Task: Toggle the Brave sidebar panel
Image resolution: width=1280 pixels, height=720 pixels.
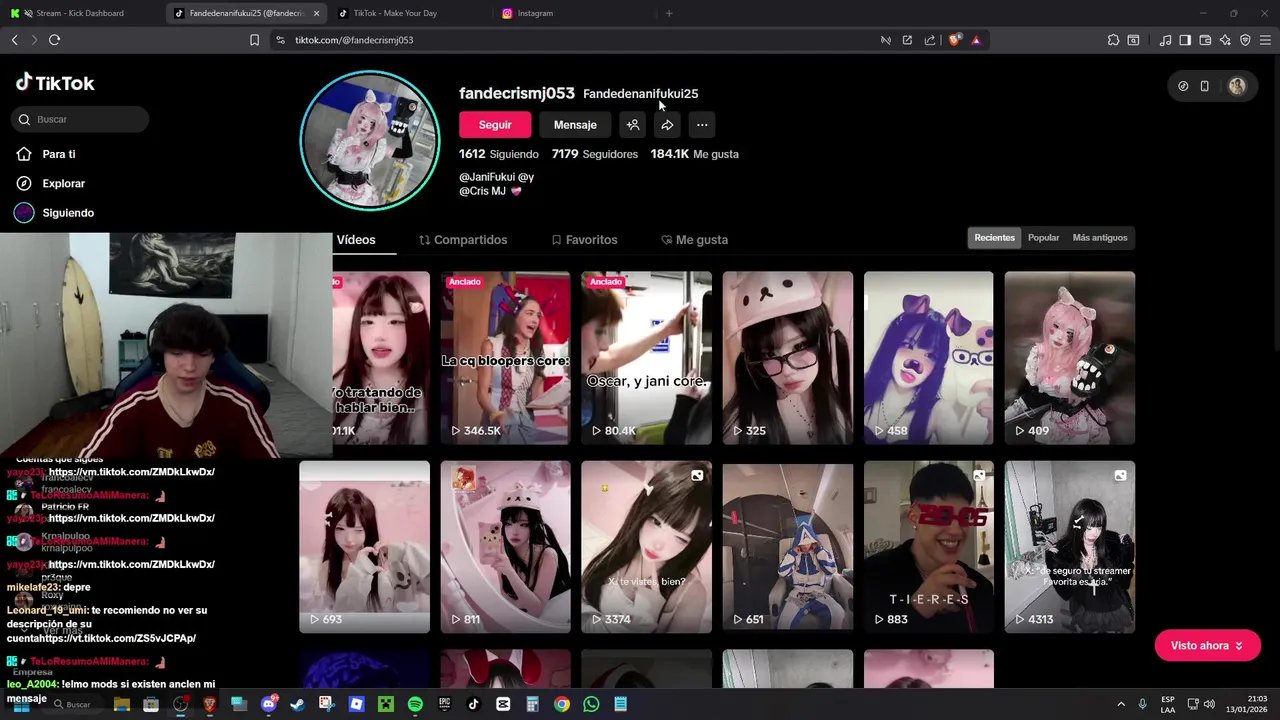Action: (x=1185, y=40)
